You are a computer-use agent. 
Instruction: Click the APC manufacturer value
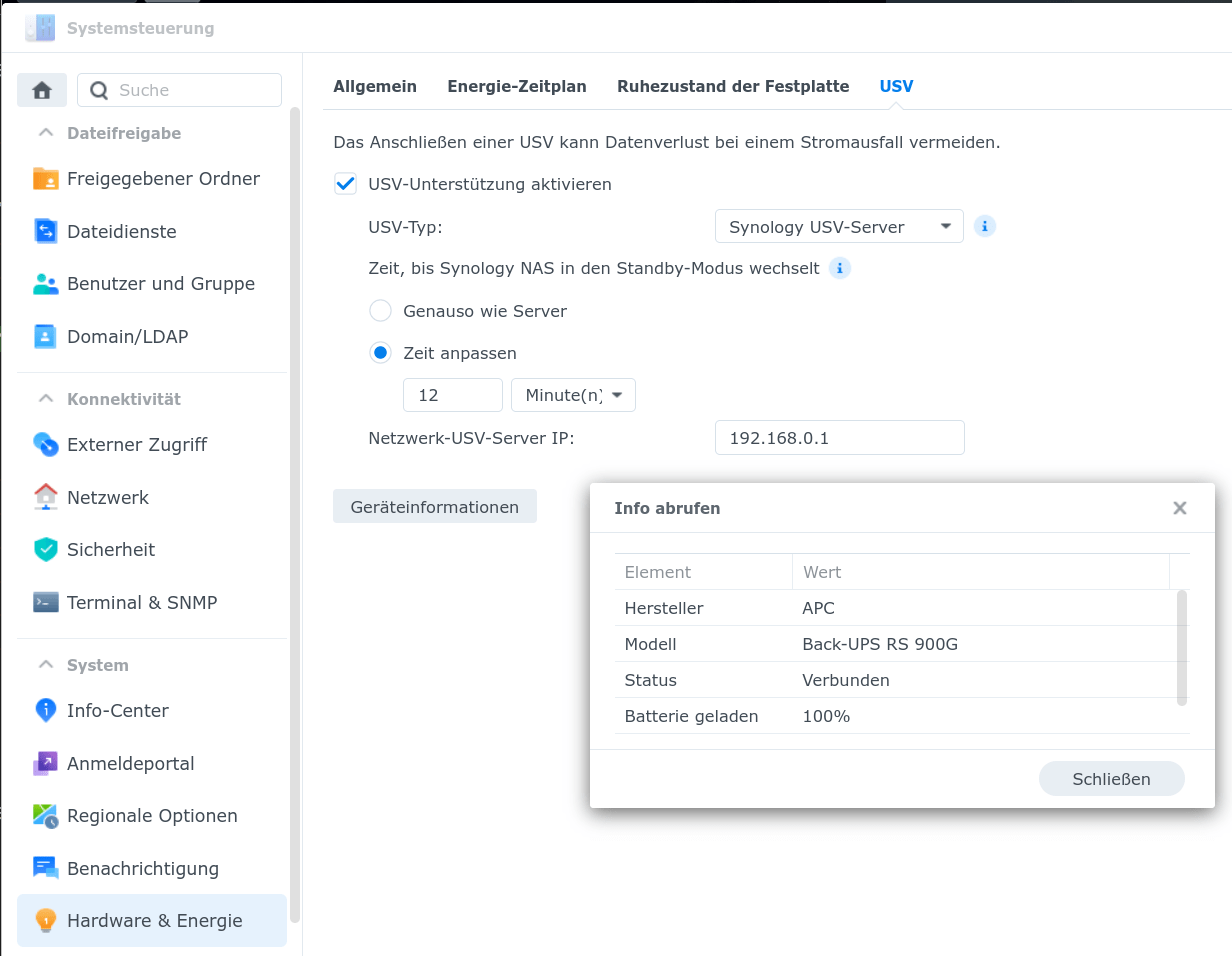coord(818,608)
